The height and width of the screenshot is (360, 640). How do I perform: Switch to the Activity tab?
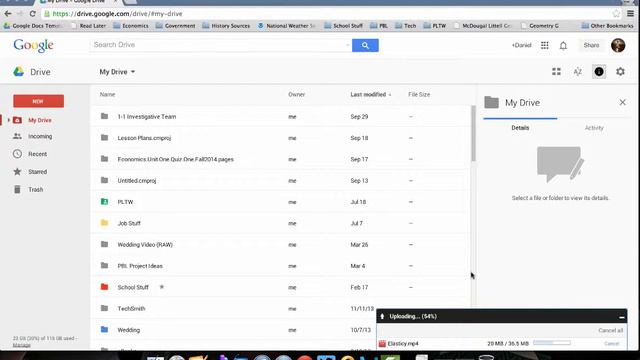coord(594,128)
